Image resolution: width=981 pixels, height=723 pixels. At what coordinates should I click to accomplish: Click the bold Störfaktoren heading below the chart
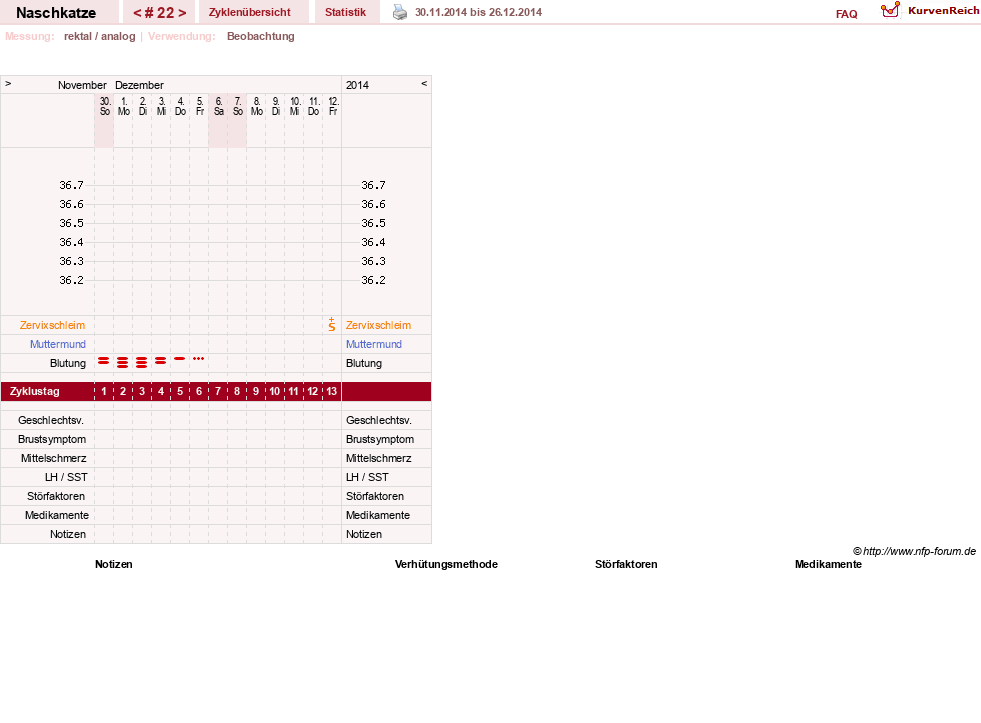pos(626,564)
